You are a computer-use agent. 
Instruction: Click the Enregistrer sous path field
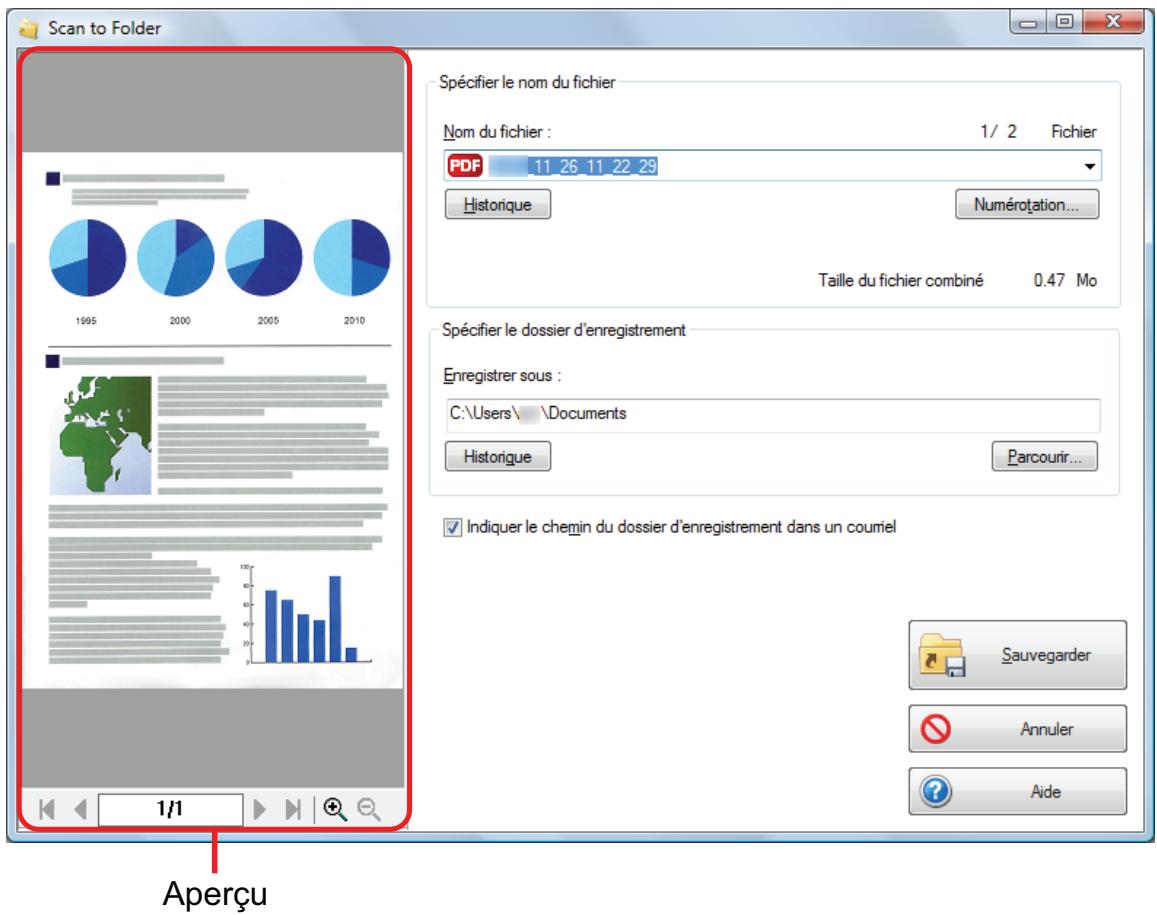click(773, 415)
